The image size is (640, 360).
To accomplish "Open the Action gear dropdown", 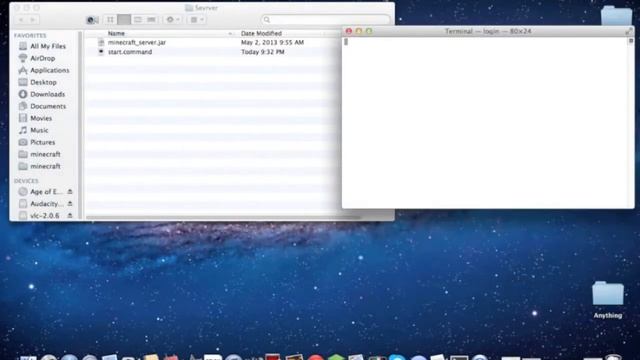I will (x=173, y=20).
